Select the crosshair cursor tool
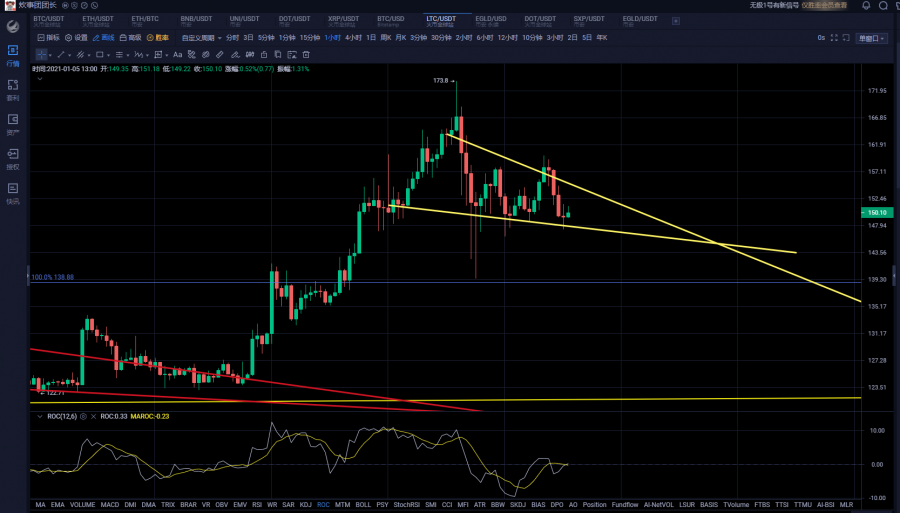900x513 pixels. 42,54
